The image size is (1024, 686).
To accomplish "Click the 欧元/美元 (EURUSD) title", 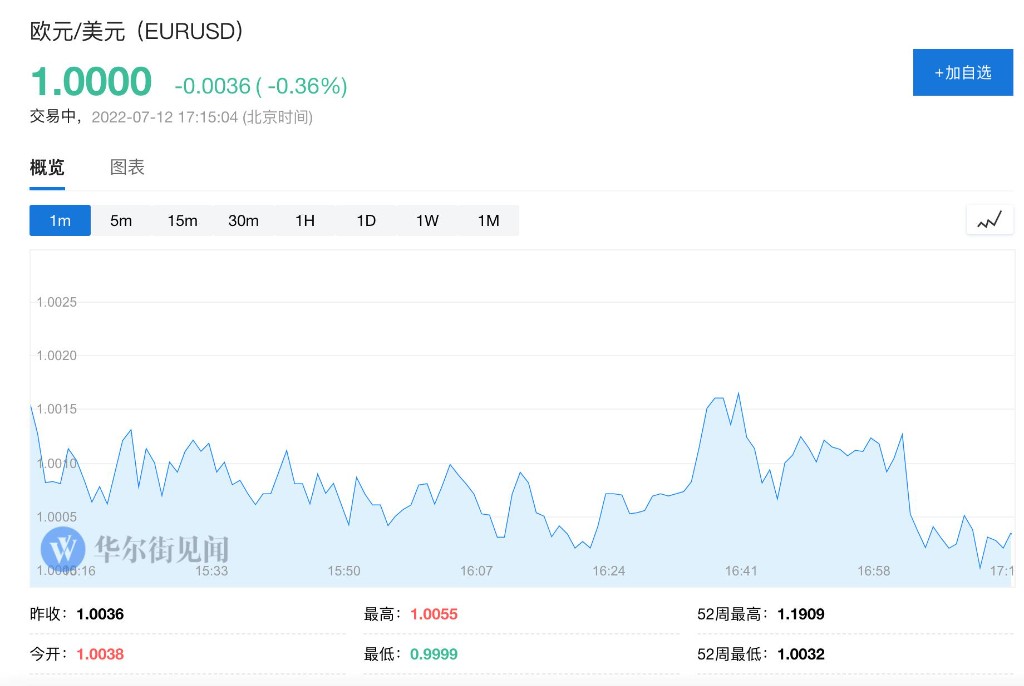I will (137, 31).
